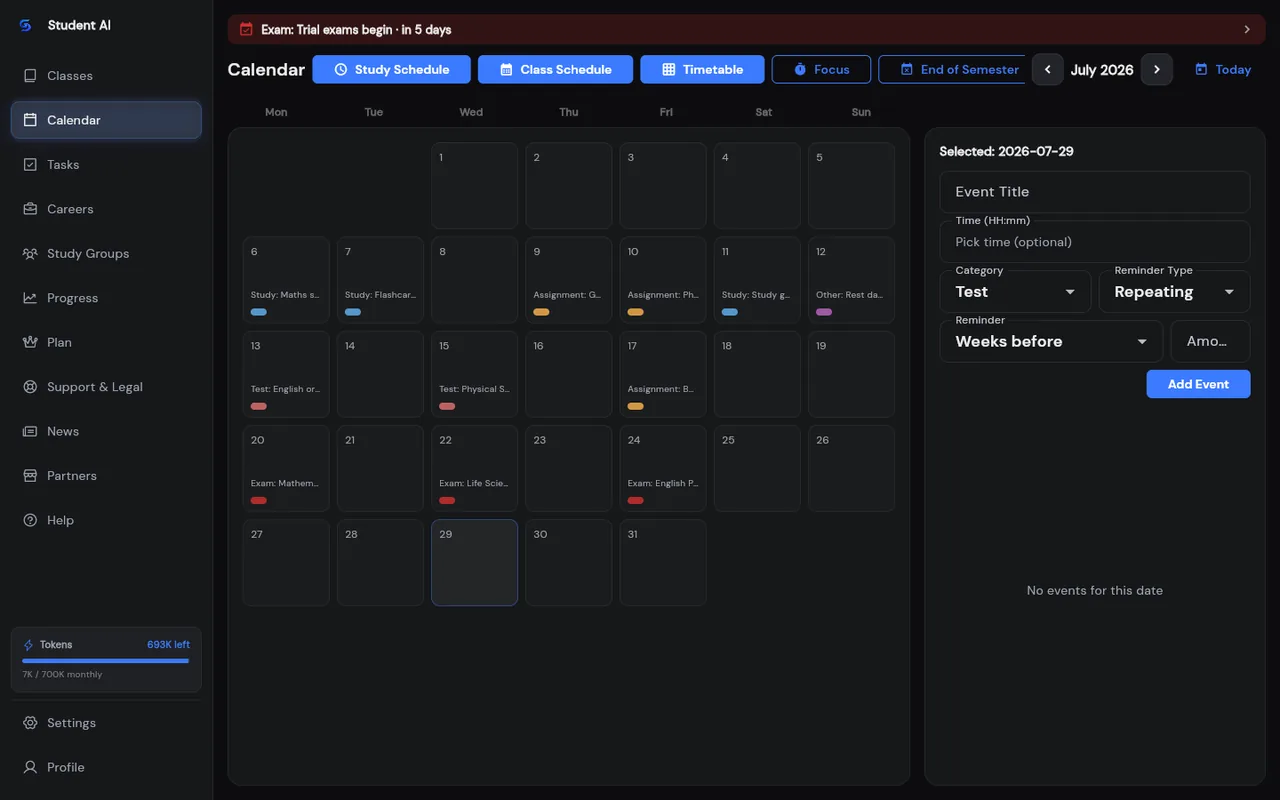Open the Classes sidebar icon
Viewport: 1280px width, 800px height.
click(x=30, y=76)
